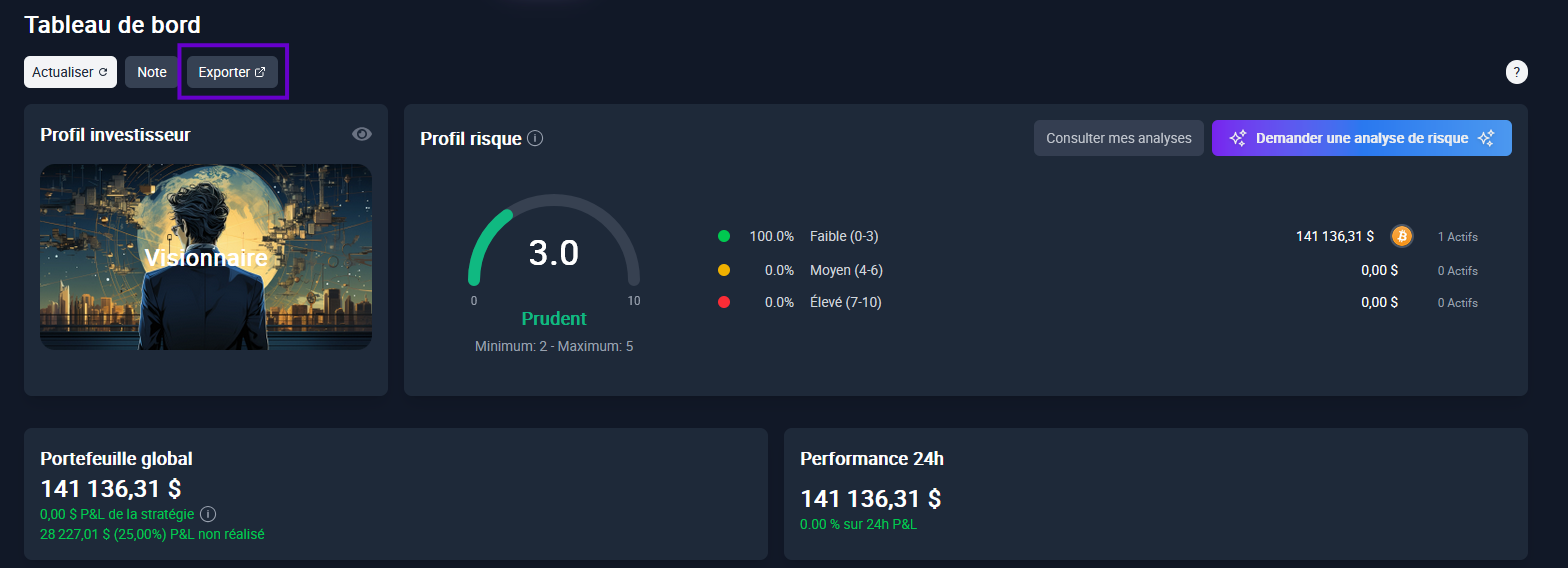Open the Visionnaire profile image
Screen dimensions: 1568x568
(206, 257)
